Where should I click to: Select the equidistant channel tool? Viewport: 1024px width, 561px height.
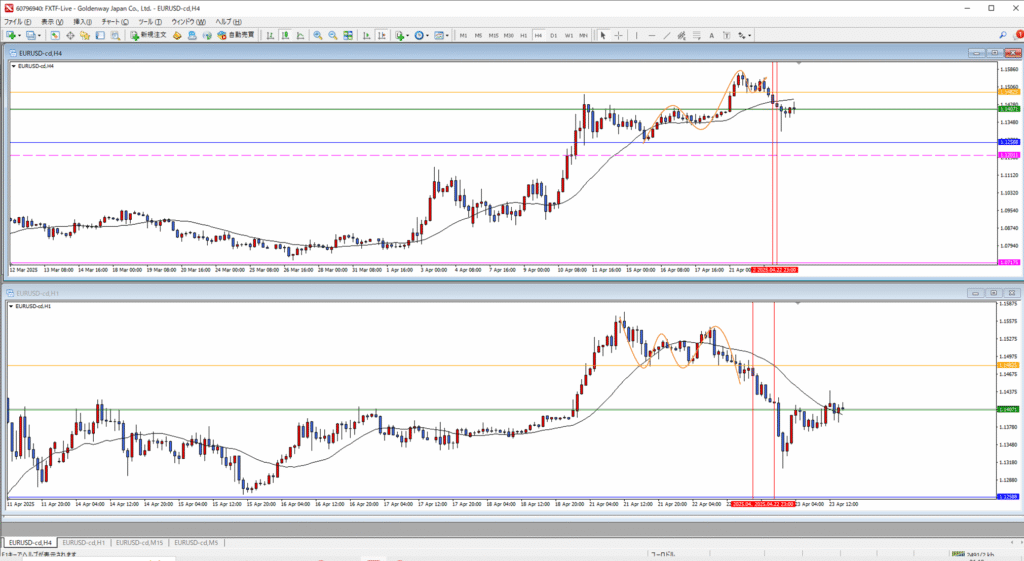click(x=681, y=35)
